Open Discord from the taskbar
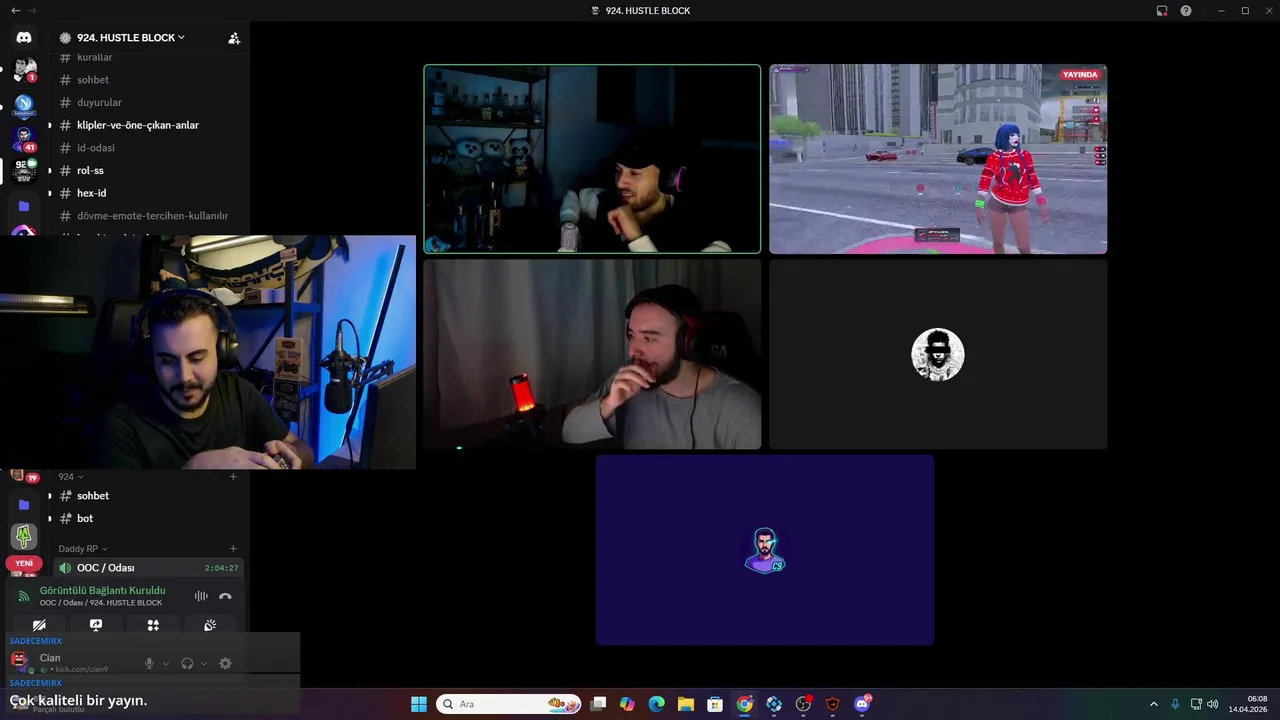The width and height of the screenshot is (1280, 720). point(863,704)
